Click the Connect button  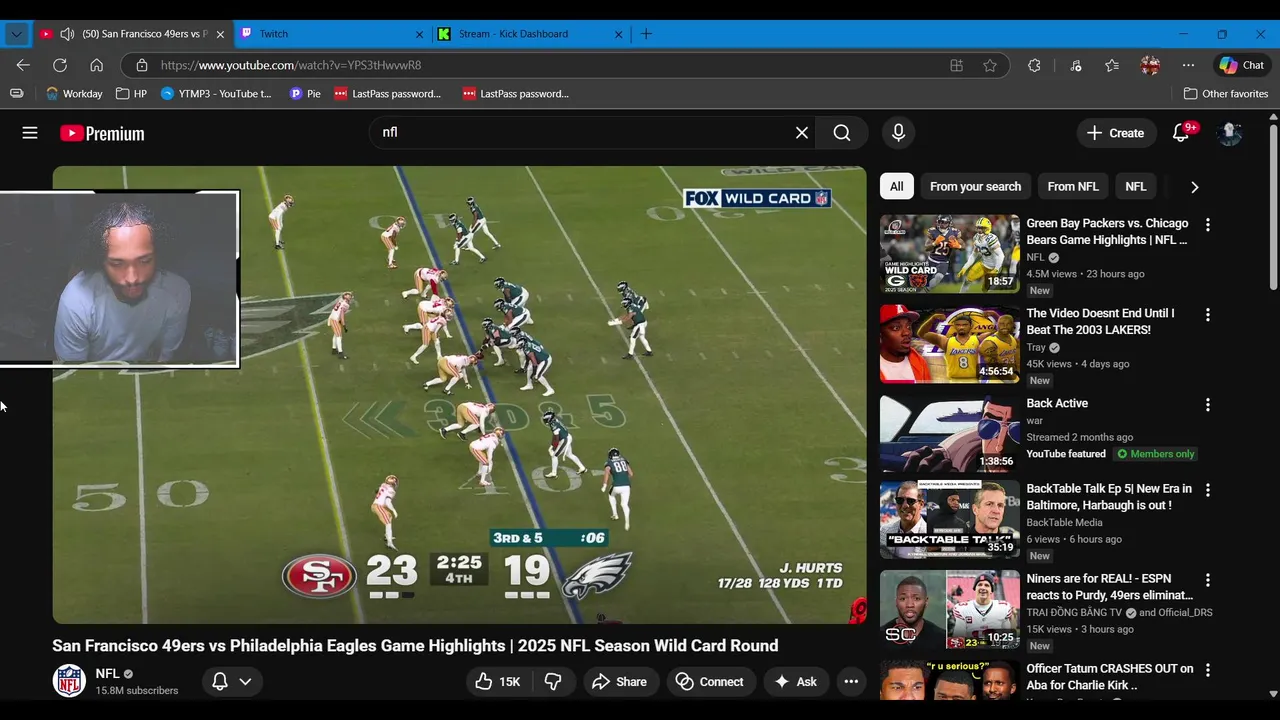[710, 681]
